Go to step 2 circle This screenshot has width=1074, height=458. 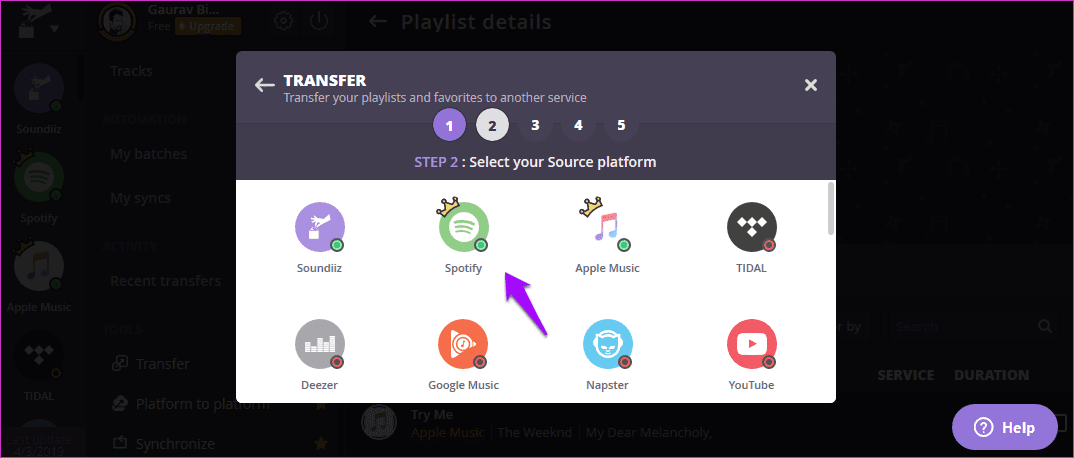pos(492,125)
